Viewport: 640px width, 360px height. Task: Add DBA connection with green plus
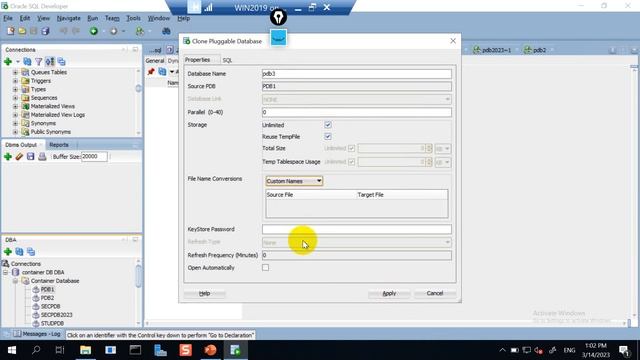(8, 251)
